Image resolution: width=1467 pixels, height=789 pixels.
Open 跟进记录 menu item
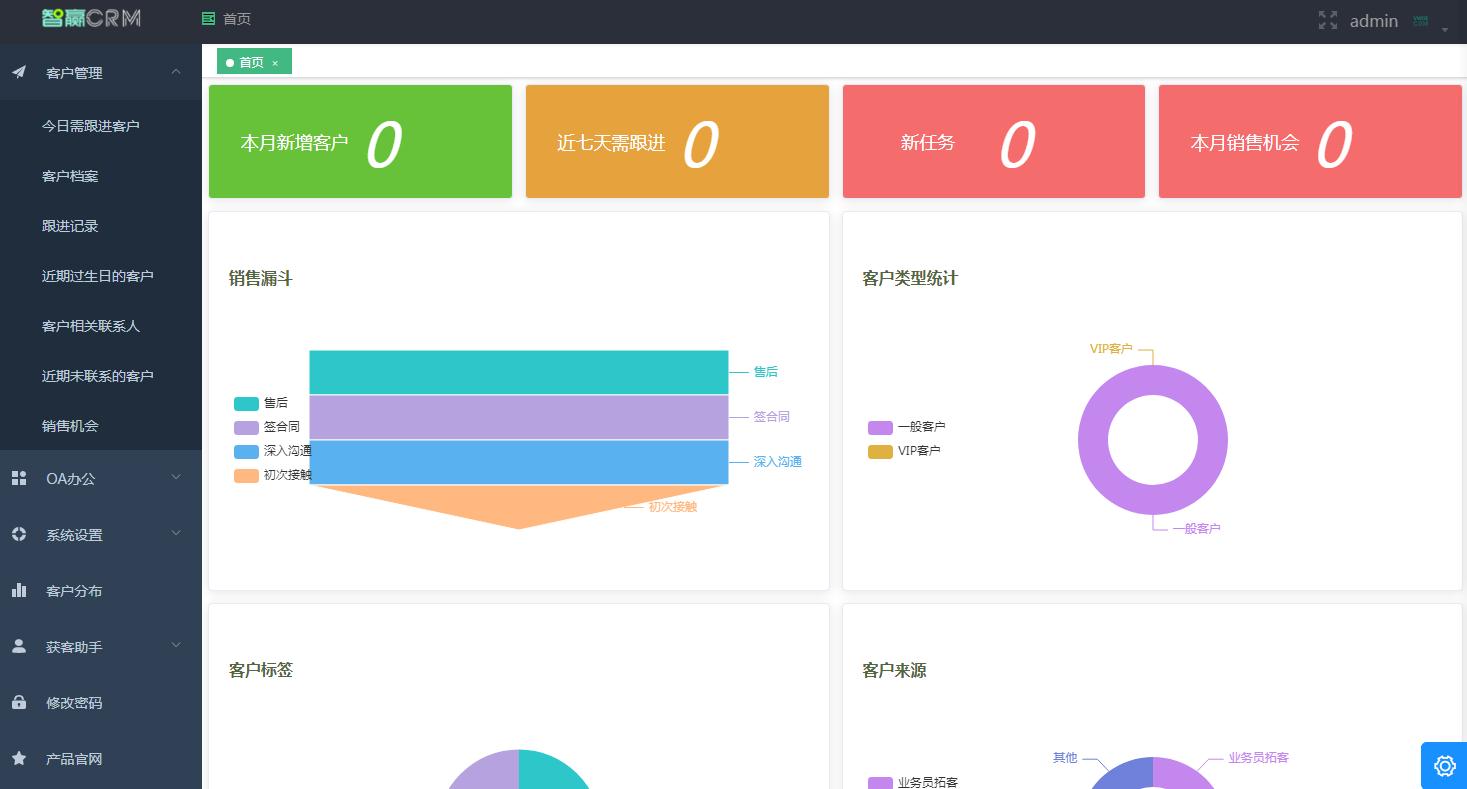pos(100,226)
